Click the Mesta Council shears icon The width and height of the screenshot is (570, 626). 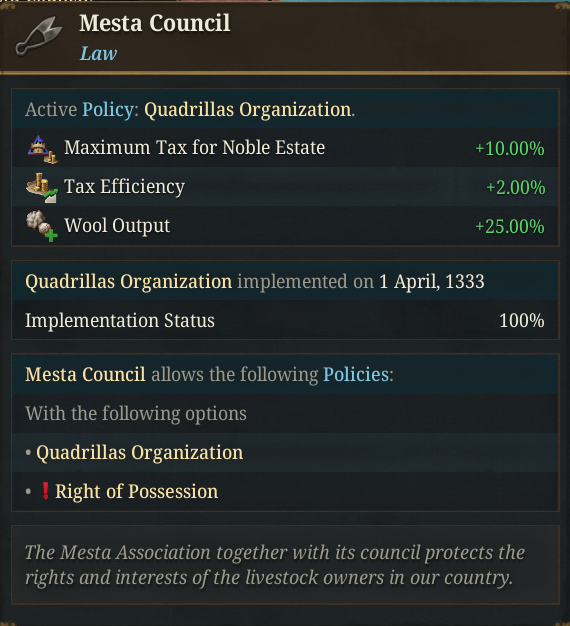pos(39,36)
